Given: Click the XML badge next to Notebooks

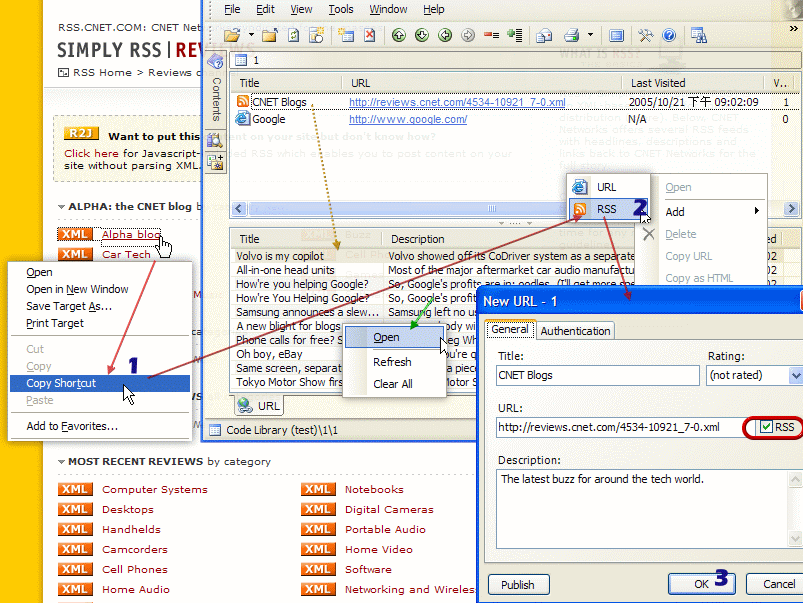Looking at the screenshot, I should pyautogui.click(x=318, y=489).
